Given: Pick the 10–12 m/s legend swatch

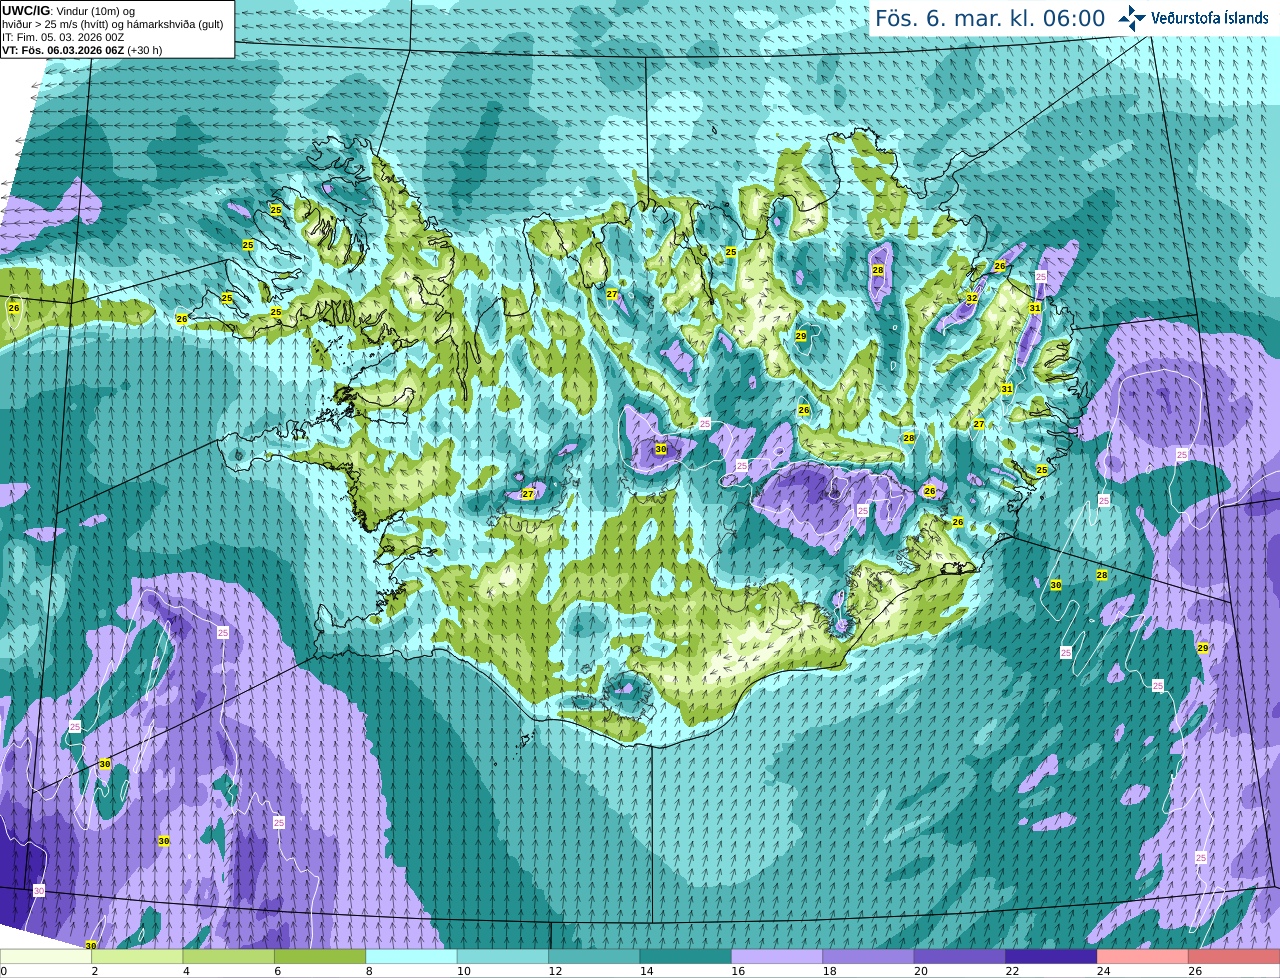Looking at the screenshot, I should pyautogui.click(x=503, y=956).
